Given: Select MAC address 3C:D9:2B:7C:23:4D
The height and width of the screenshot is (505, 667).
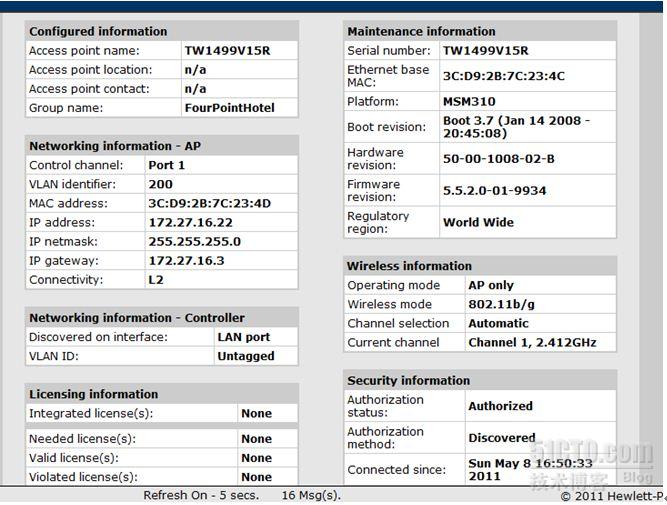Looking at the screenshot, I should [209, 203].
